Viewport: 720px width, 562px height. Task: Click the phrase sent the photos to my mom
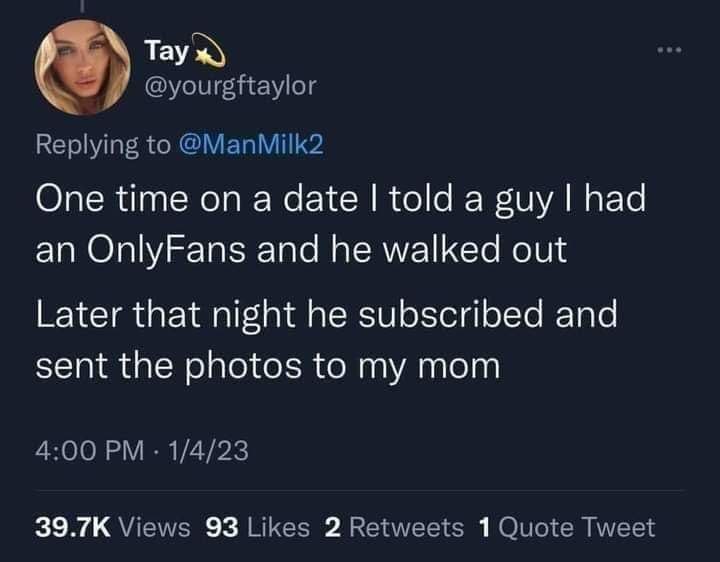click(267, 366)
